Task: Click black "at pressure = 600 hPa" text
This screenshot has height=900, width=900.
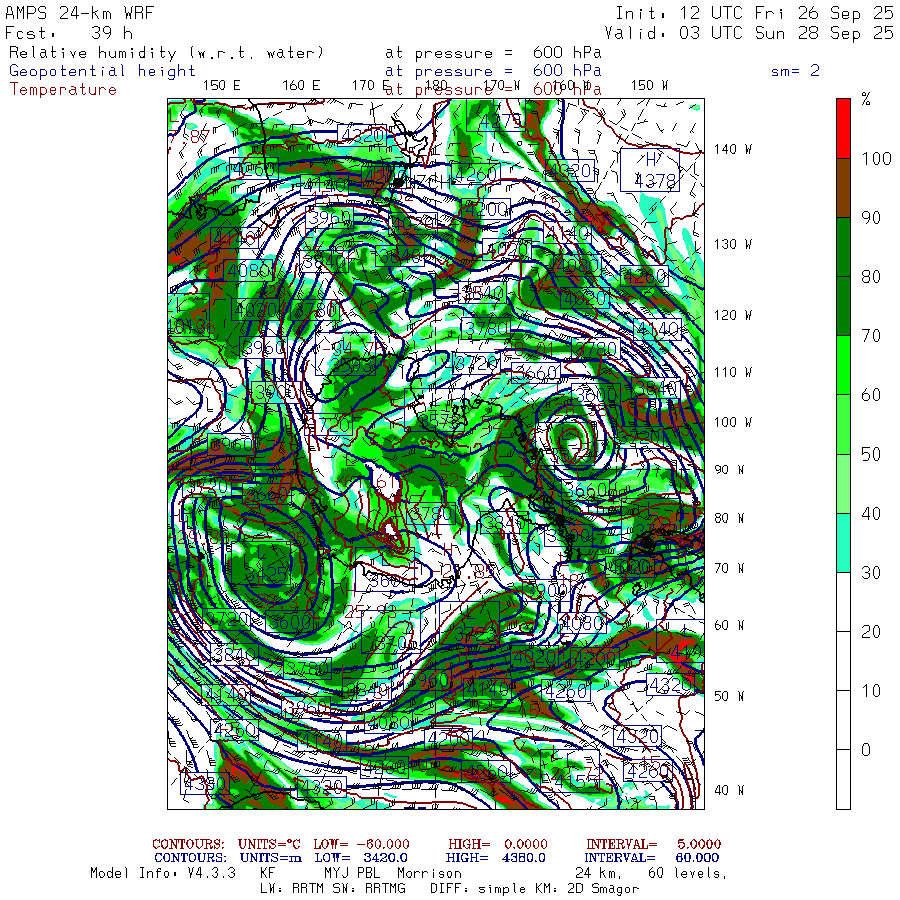Action: [x=493, y=53]
